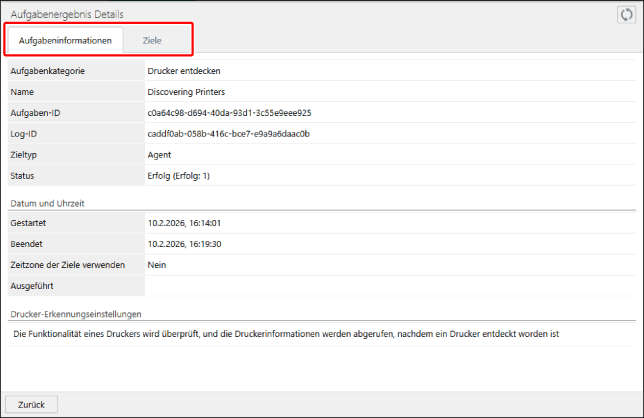The width and height of the screenshot is (644, 418).
Task: Select the Aufgabeninformationen tab
Action: point(65,40)
